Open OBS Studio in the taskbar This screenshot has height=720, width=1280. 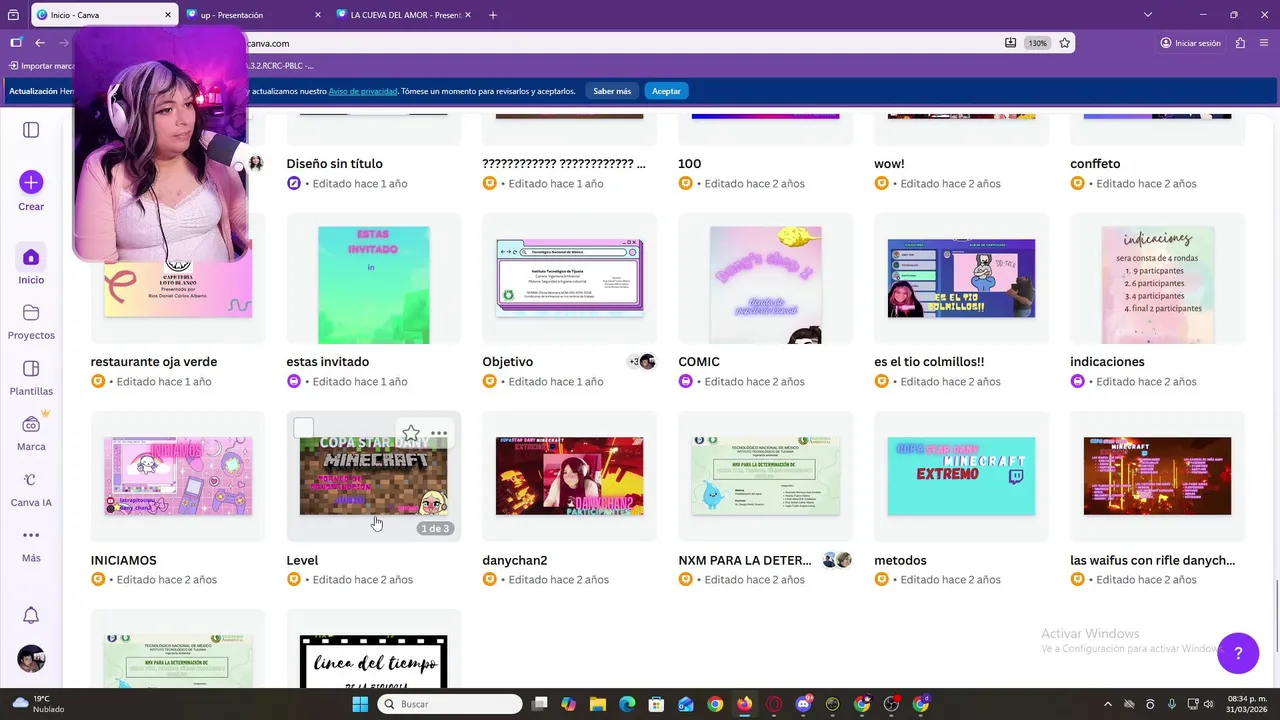(892, 704)
